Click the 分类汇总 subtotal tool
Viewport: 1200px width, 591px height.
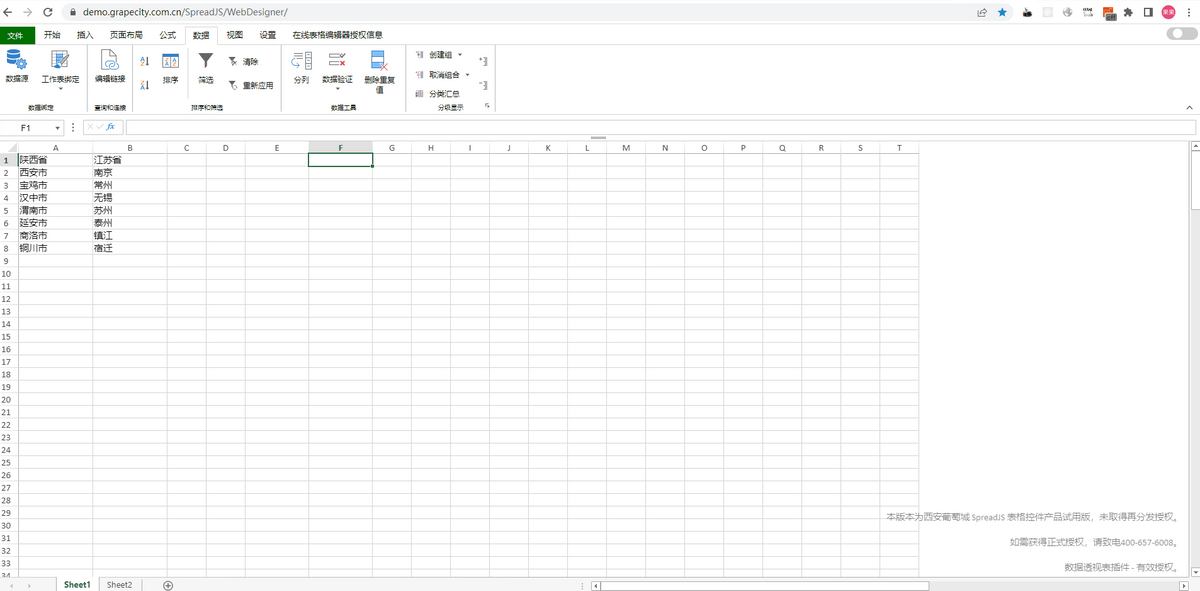tap(438, 93)
